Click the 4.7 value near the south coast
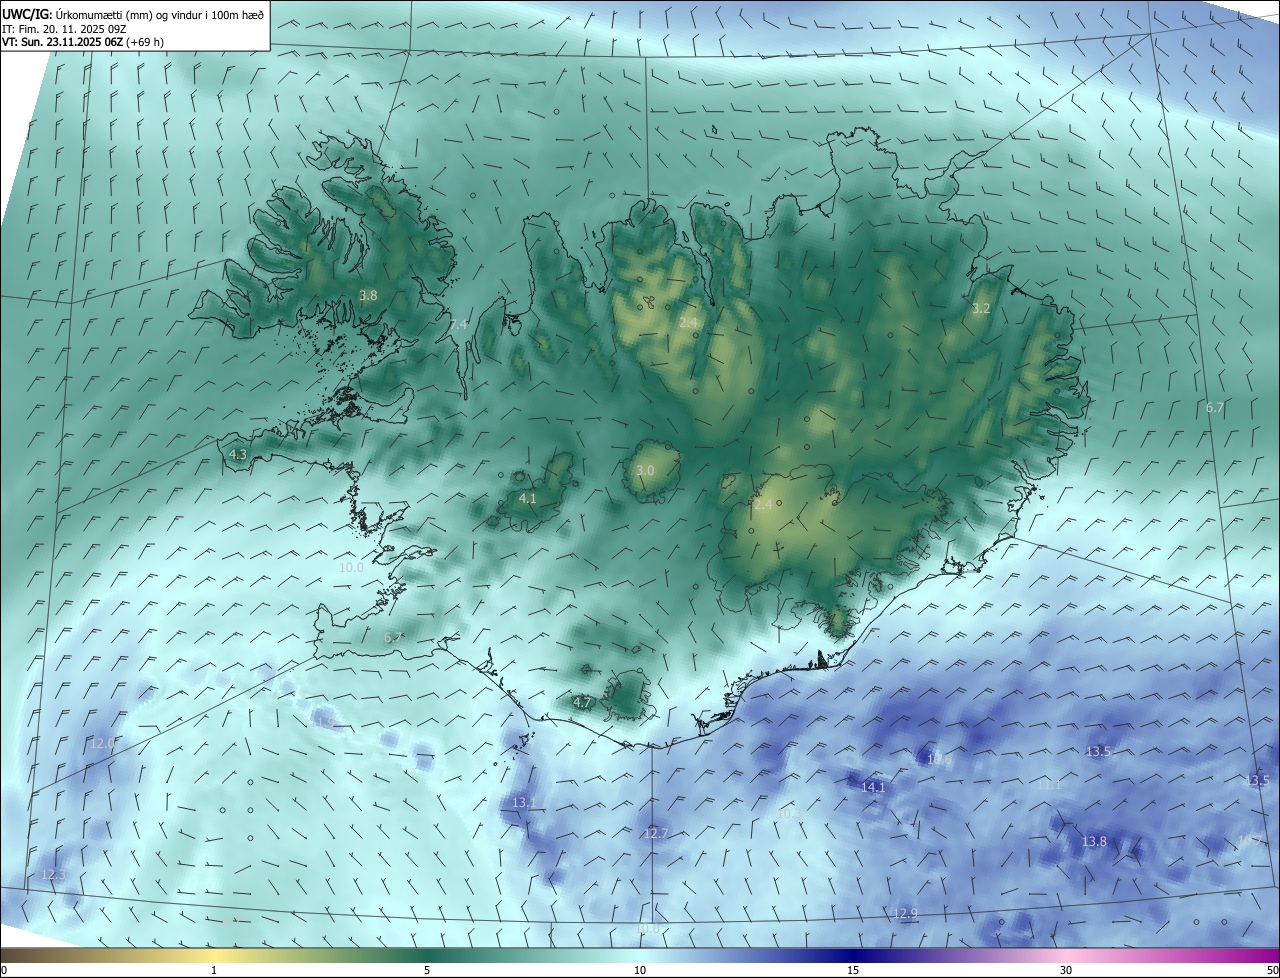1280x978 pixels. (x=582, y=703)
